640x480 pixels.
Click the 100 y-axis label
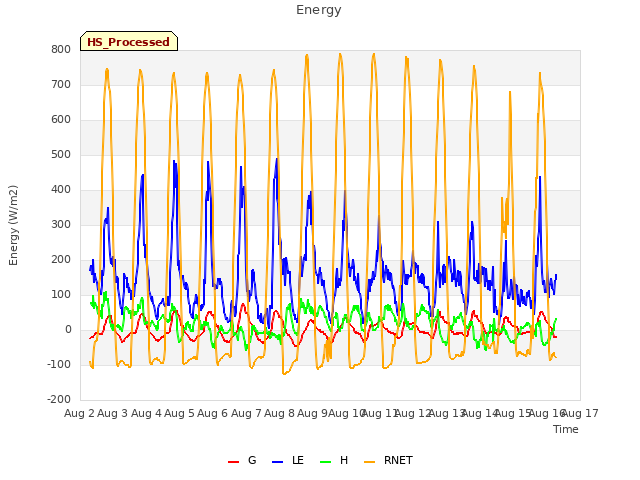pos(61,295)
